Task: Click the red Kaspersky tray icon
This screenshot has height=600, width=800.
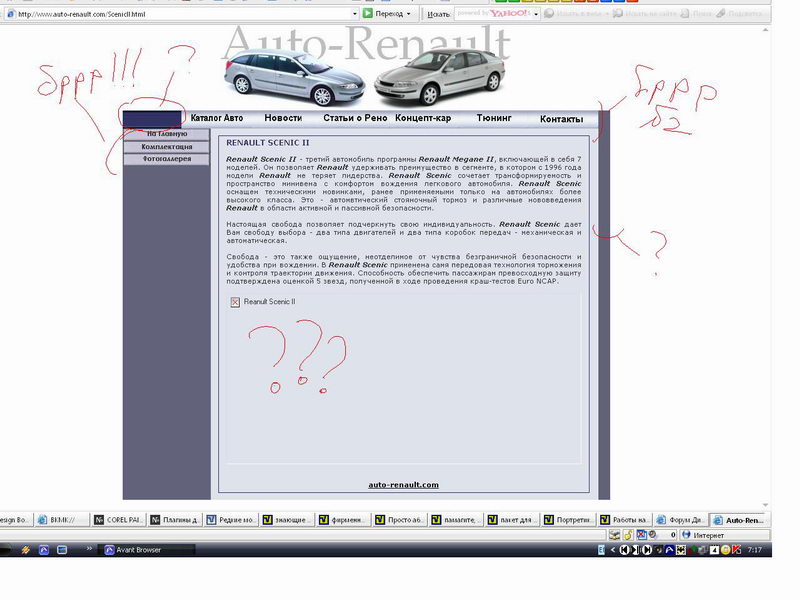Action: click(x=736, y=549)
